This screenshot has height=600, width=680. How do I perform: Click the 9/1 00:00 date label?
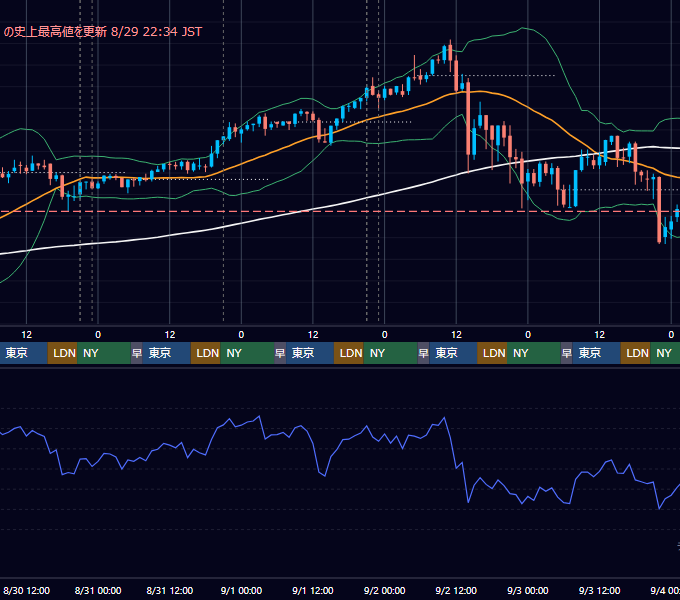241,590
